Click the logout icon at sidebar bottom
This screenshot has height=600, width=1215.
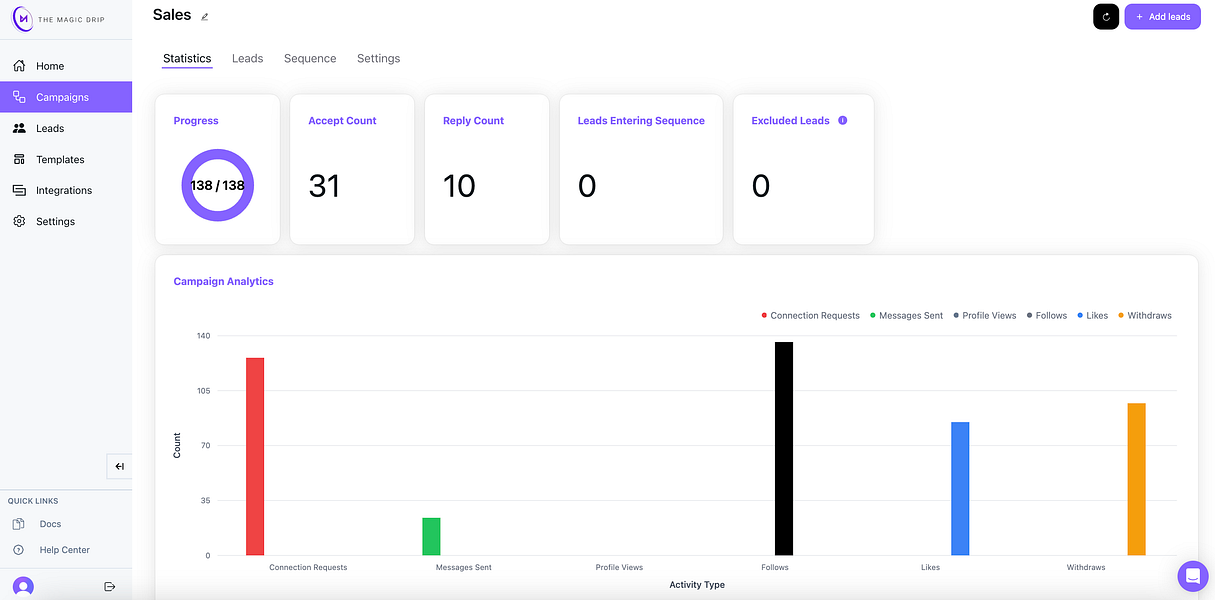pyautogui.click(x=110, y=586)
